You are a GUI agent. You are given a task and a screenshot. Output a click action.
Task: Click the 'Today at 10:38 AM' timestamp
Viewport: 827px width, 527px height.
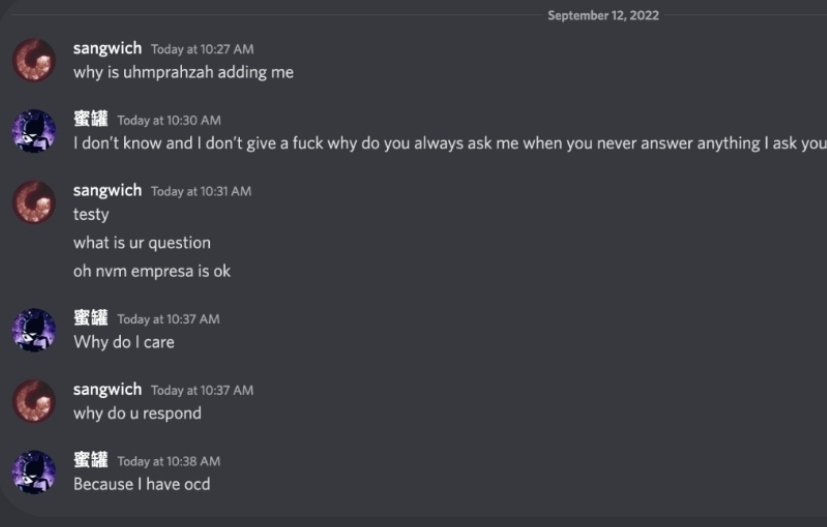(168, 461)
